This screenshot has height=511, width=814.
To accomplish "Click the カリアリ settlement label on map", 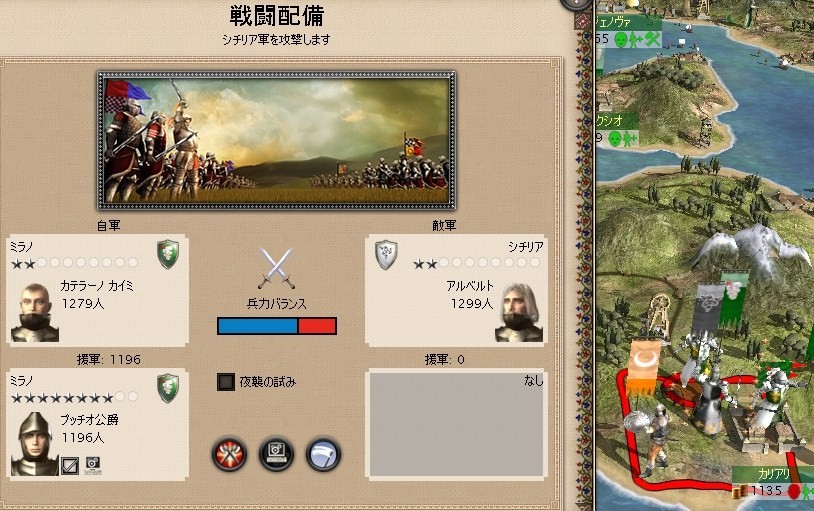I will click(x=774, y=474).
